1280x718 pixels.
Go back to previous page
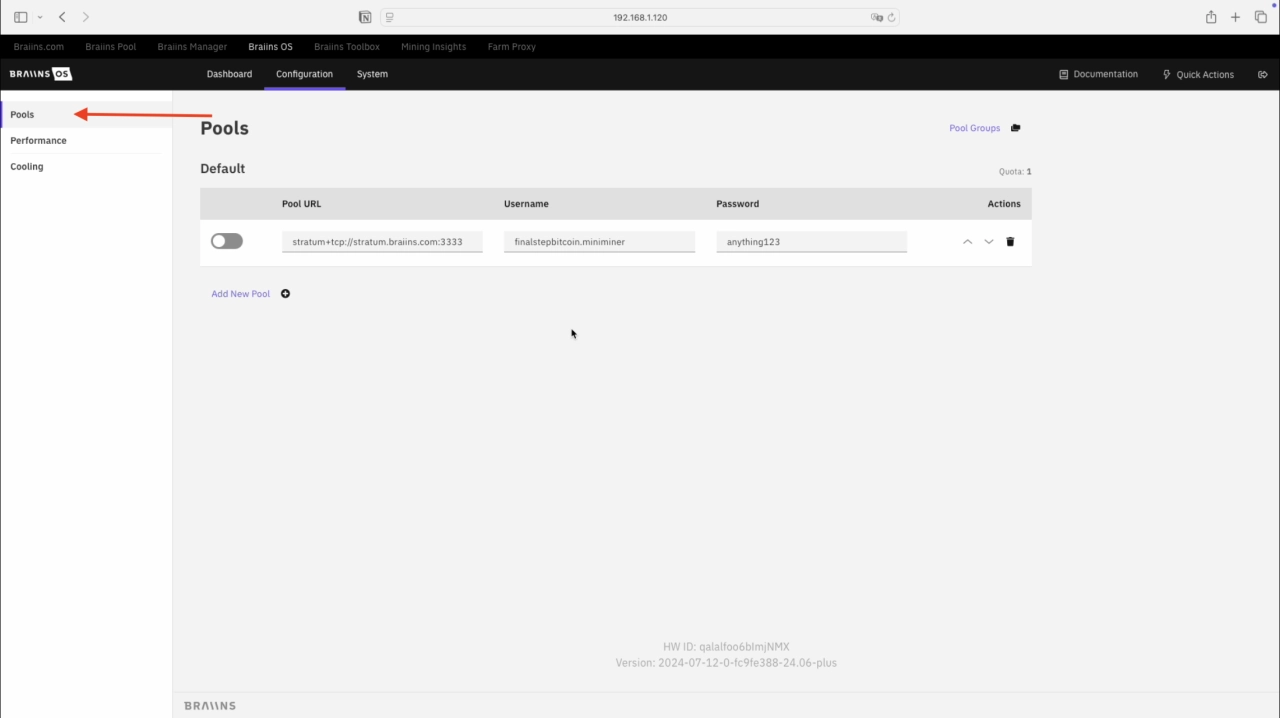62,17
